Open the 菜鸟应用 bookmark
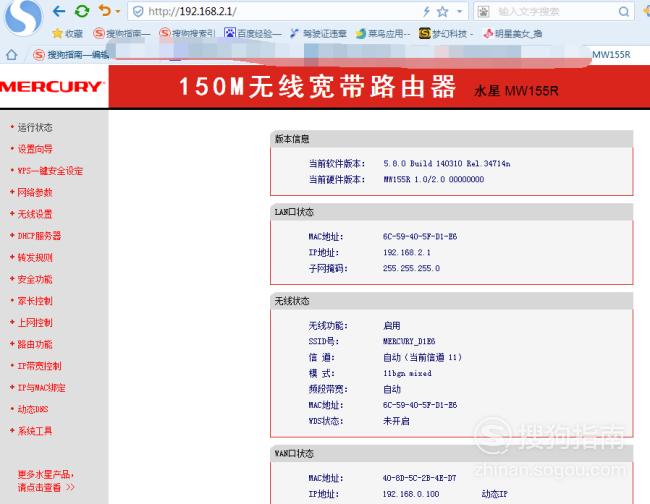Viewport: 650px width, 504px height. pyautogui.click(x=383, y=34)
